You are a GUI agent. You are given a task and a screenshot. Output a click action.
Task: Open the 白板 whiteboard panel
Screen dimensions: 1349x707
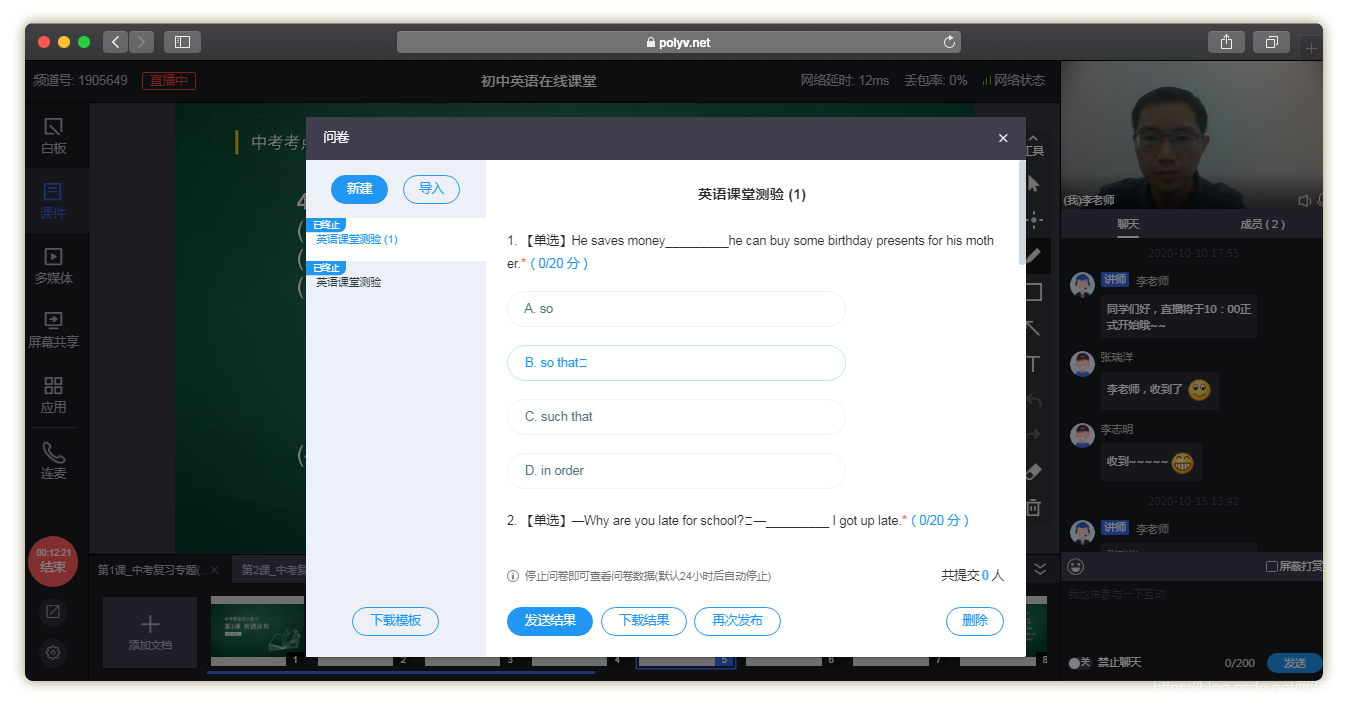pos(54,135)
